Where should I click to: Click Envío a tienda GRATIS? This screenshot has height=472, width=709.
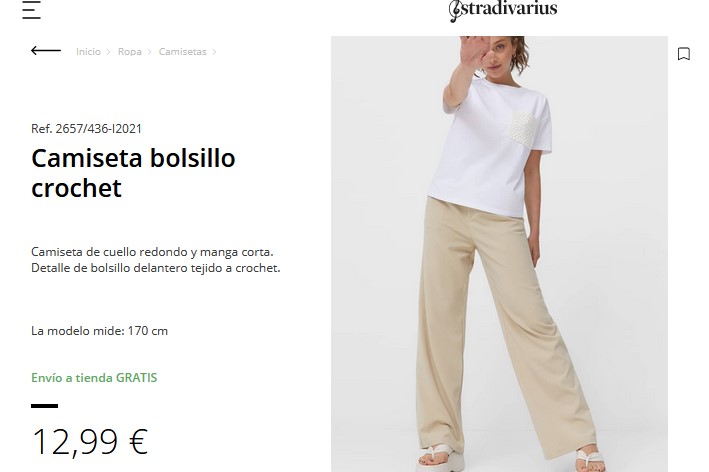[94, 378]
